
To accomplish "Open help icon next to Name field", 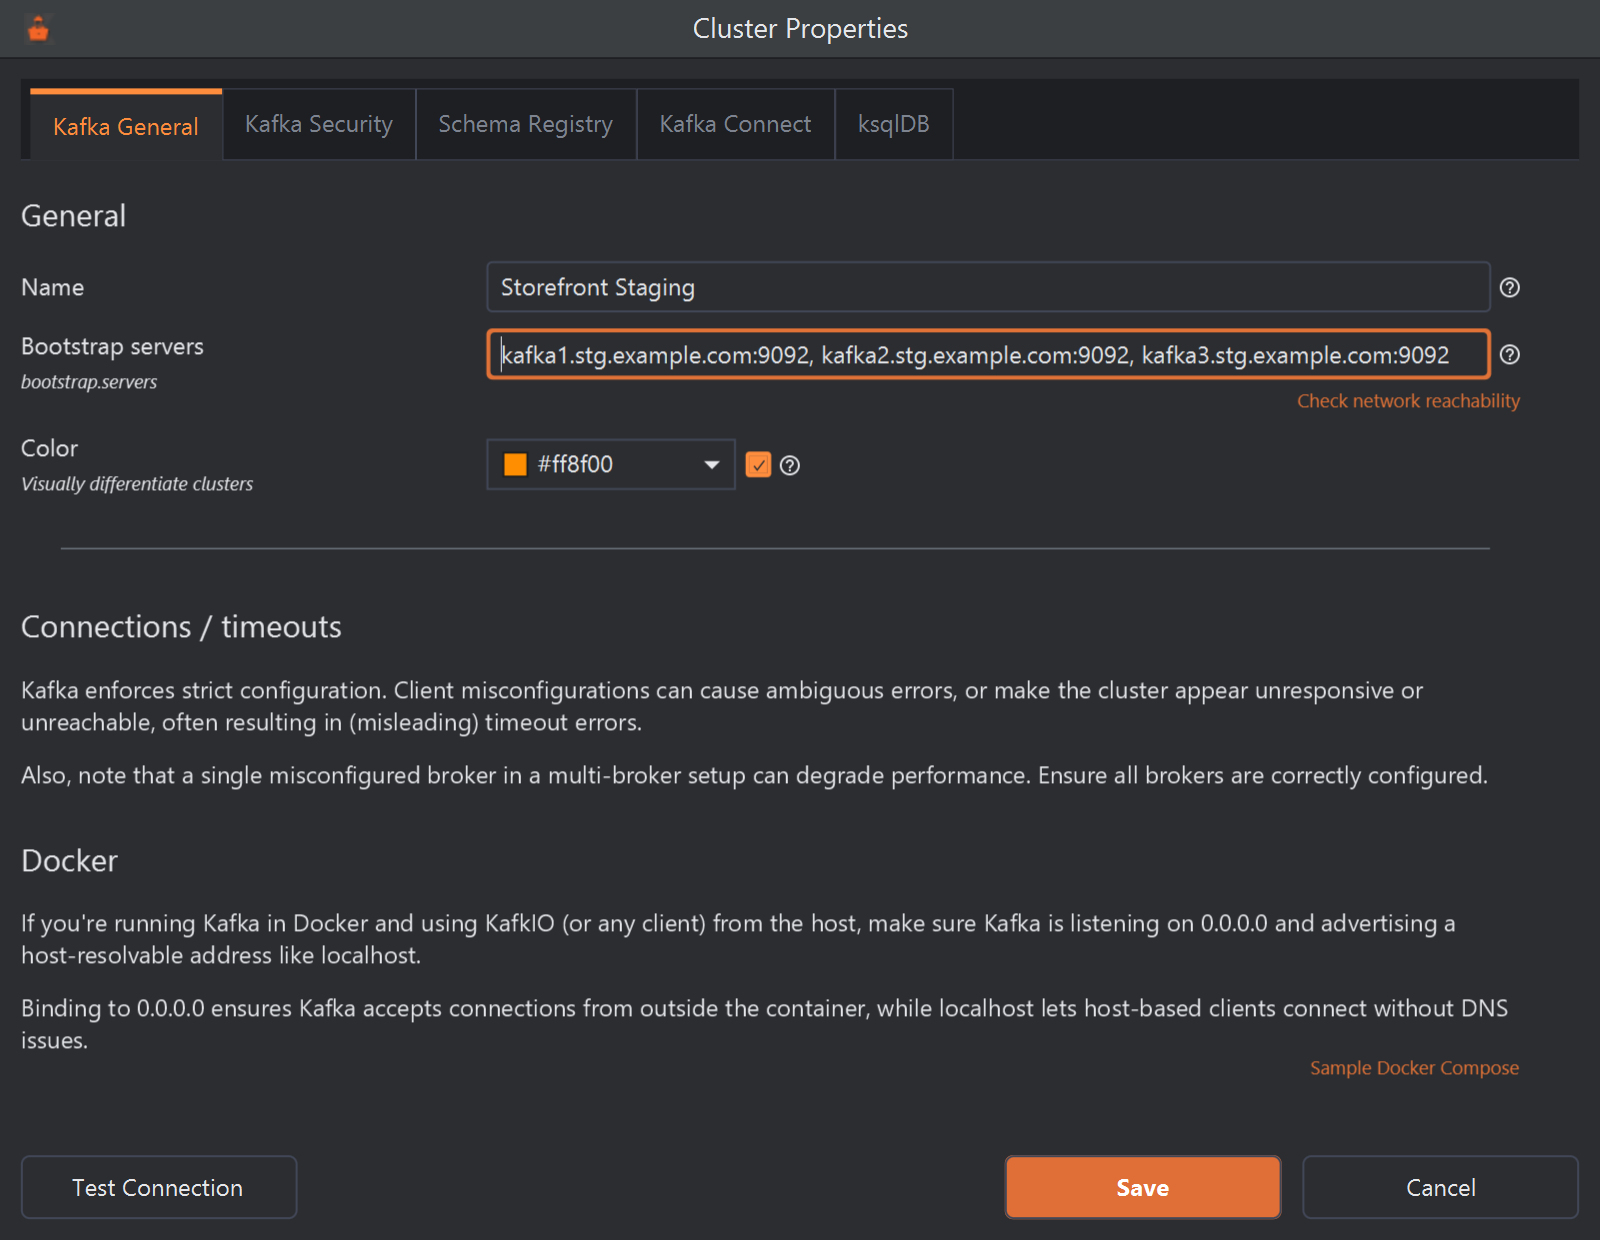I will coord(1510,288).
